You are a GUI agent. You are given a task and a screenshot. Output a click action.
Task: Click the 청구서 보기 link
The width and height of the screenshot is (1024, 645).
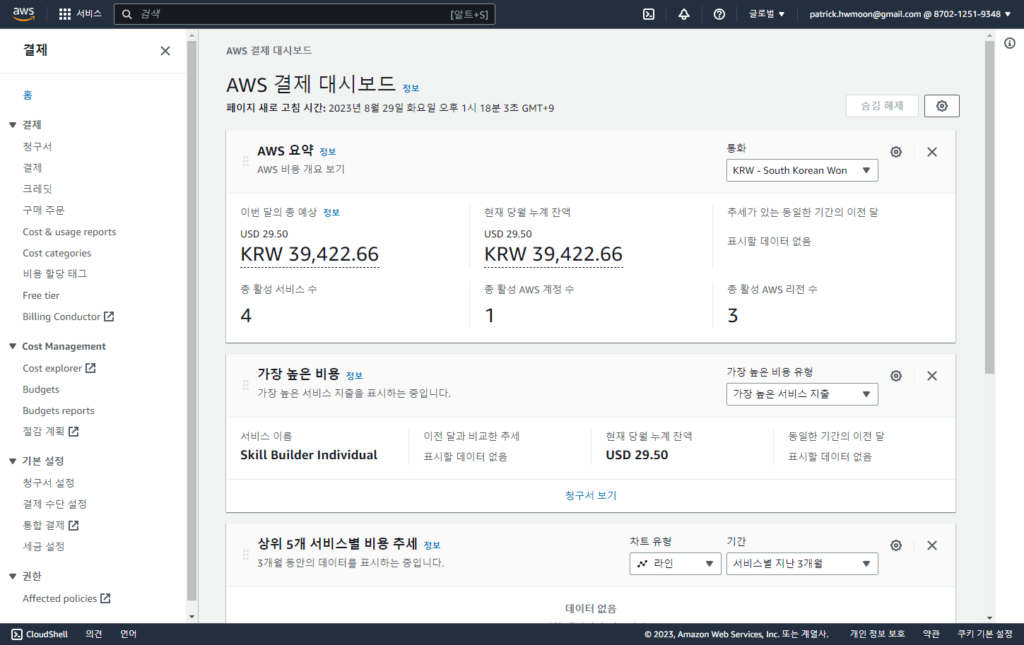590,496
